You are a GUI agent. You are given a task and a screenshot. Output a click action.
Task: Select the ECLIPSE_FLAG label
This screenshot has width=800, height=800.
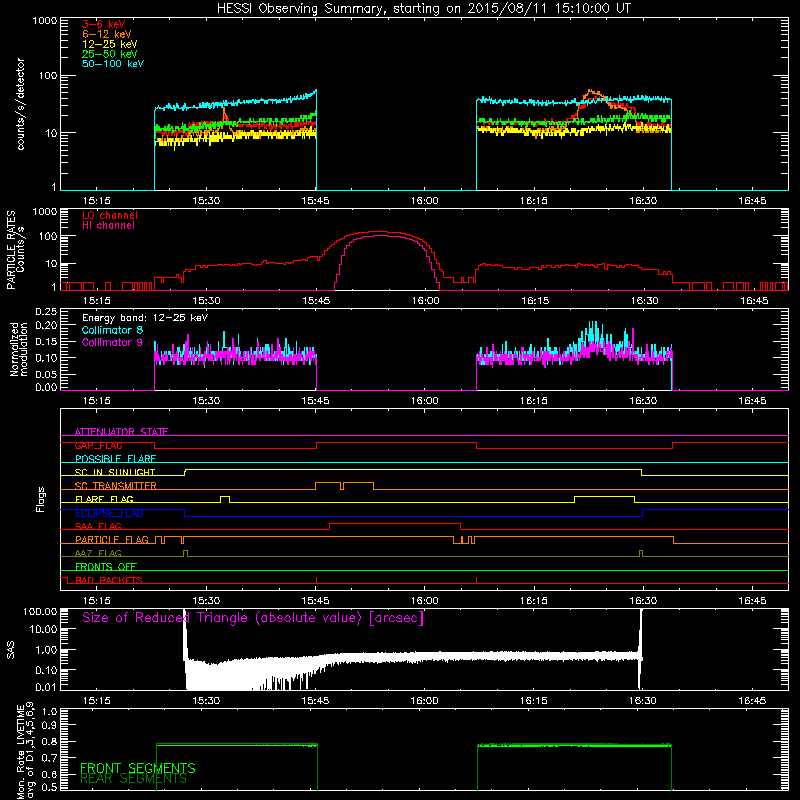[109, 513]
